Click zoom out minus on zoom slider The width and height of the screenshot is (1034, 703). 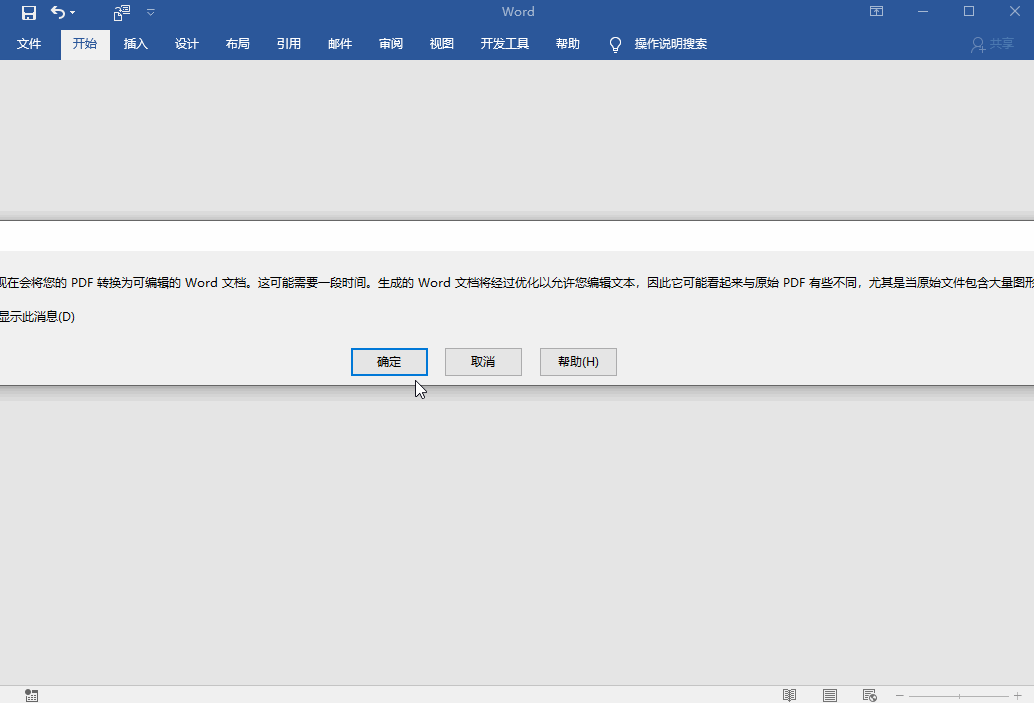tap(898, 695)
